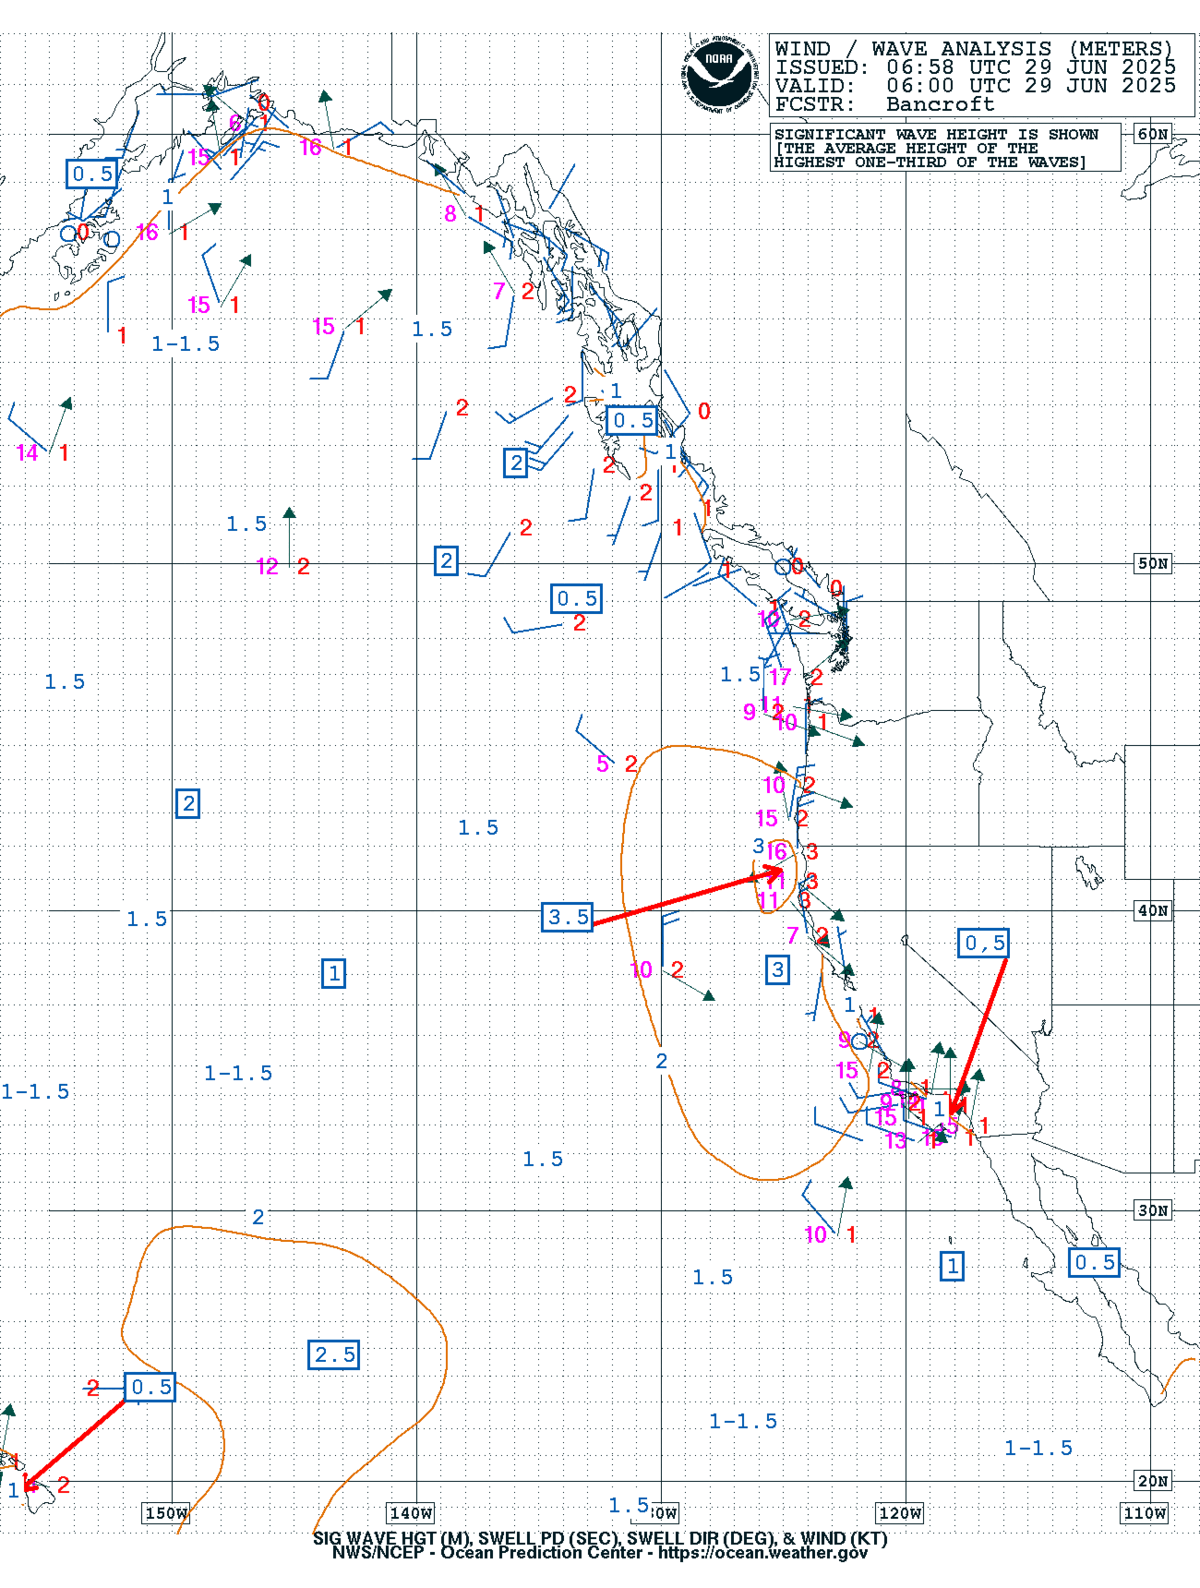
Task: Click the 40N latitude label
Action: coord(1152,910)
